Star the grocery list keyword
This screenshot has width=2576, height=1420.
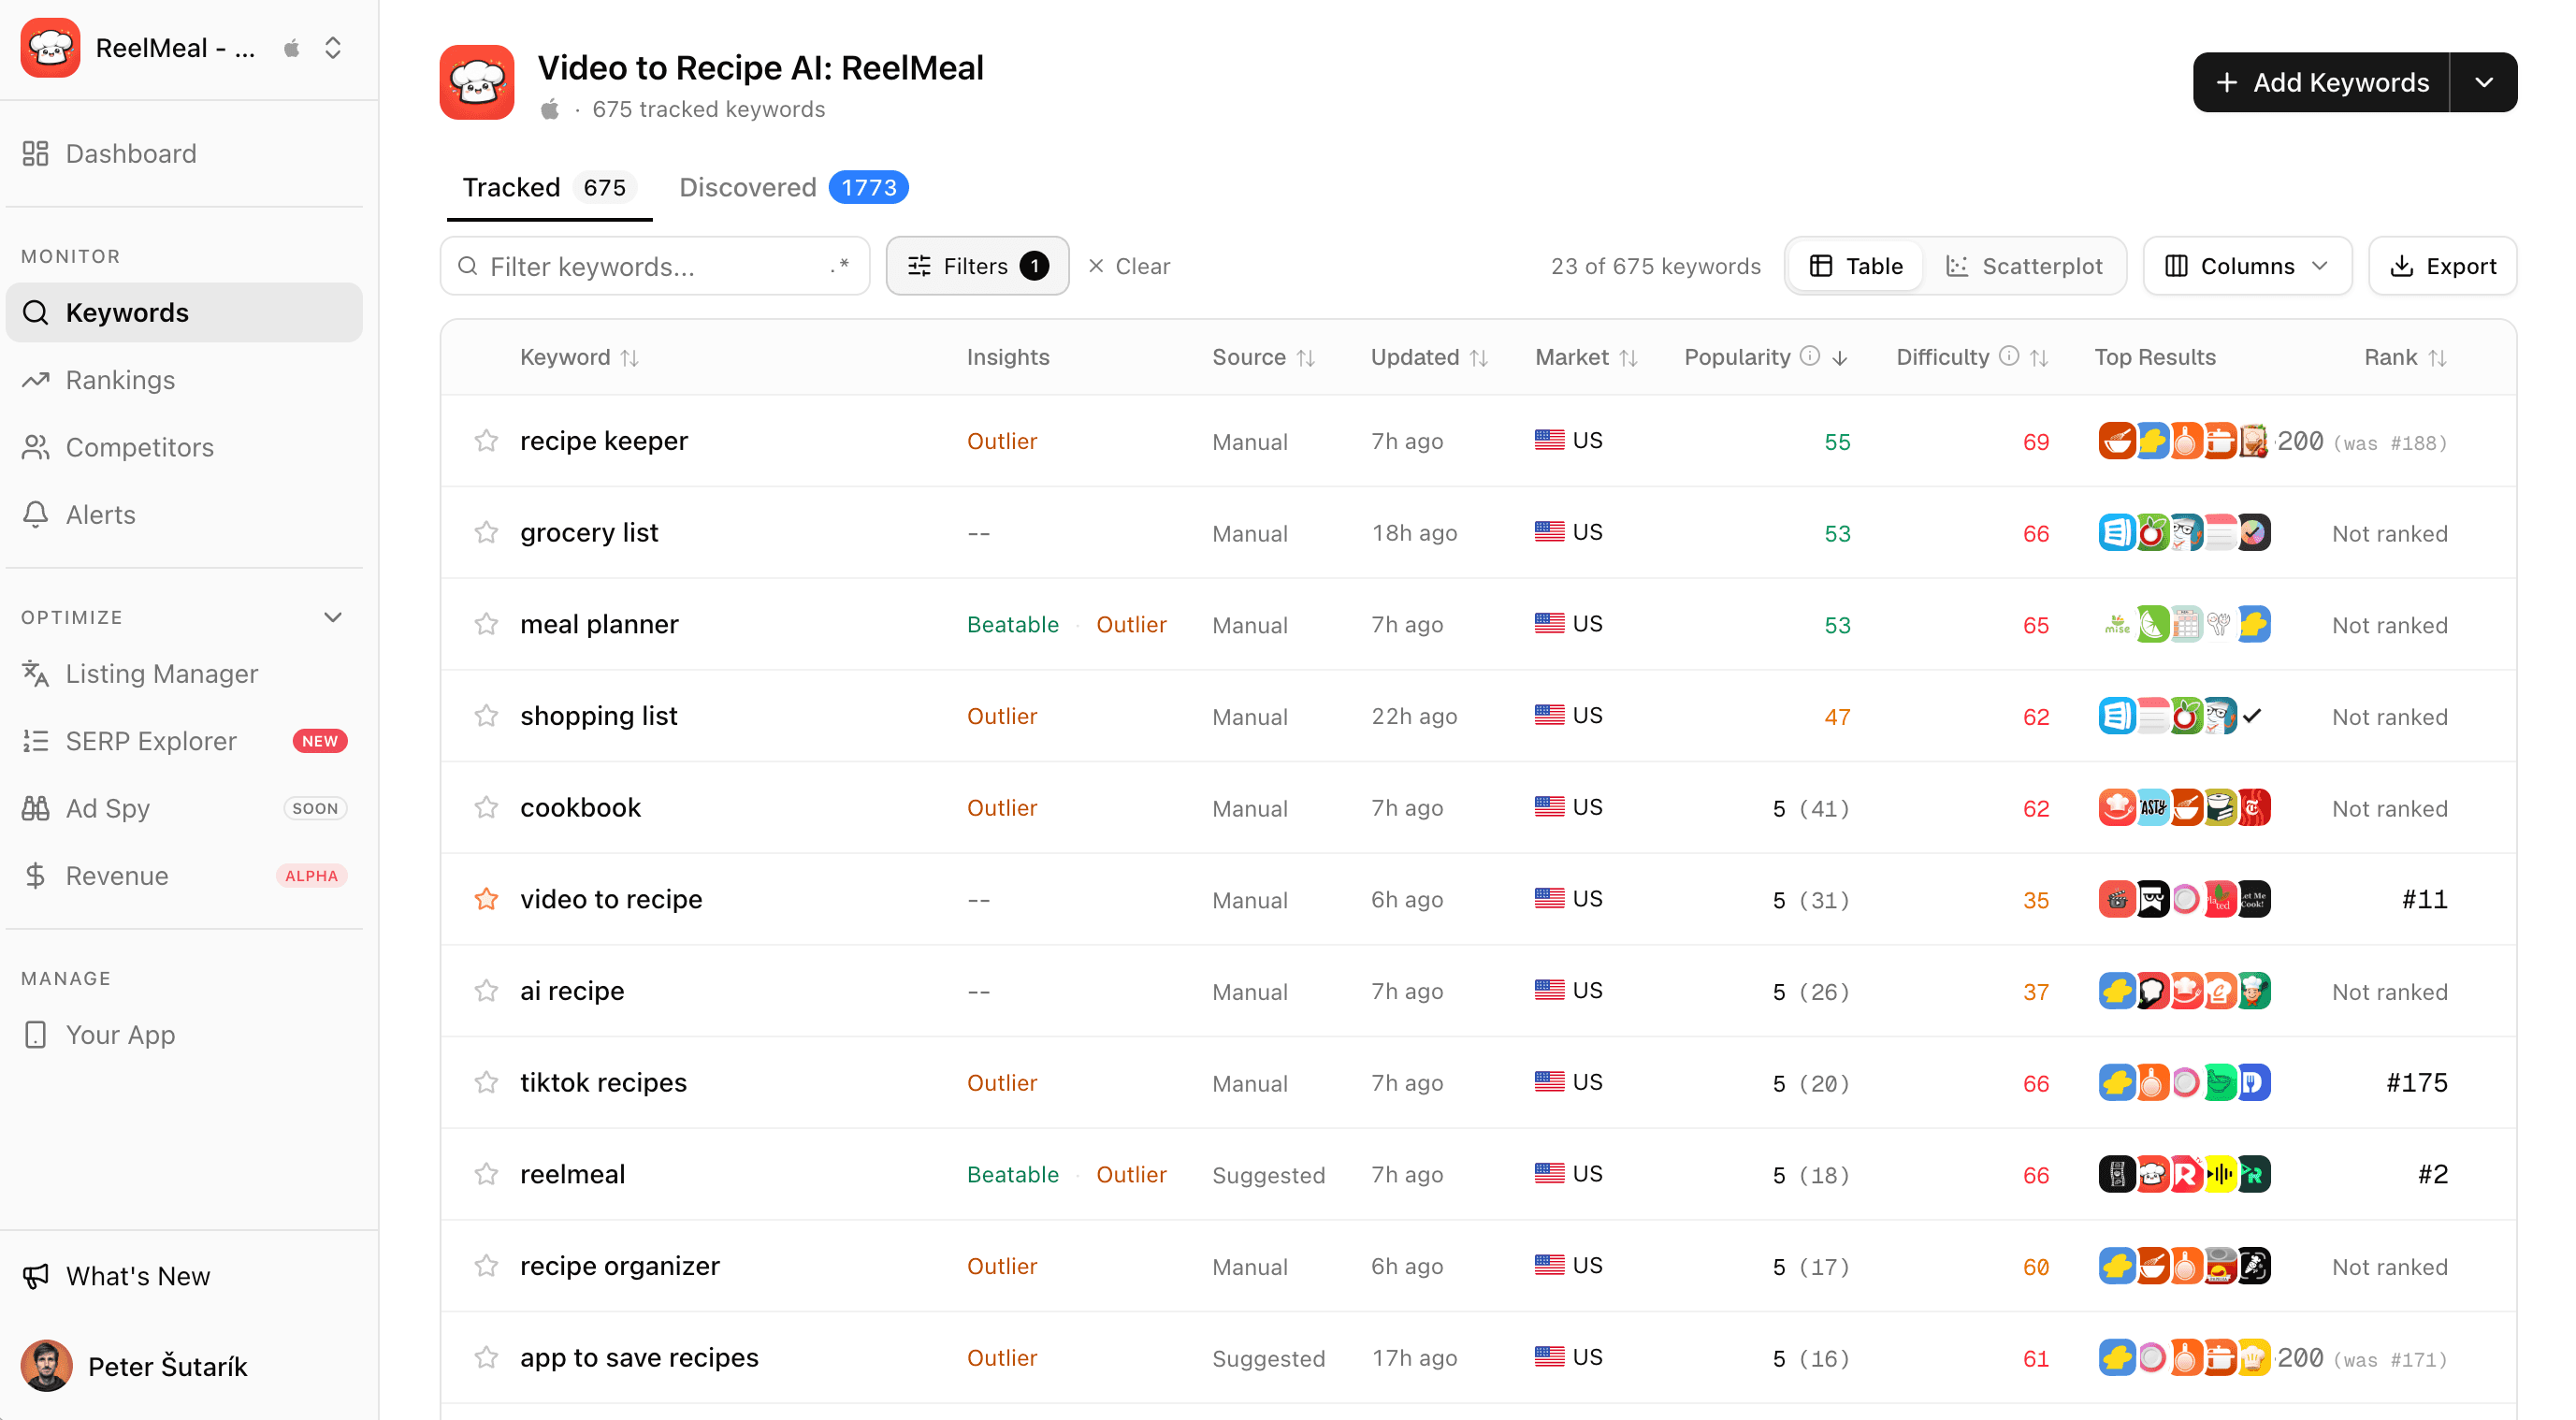pyautogui.click(x=486, y=533)
